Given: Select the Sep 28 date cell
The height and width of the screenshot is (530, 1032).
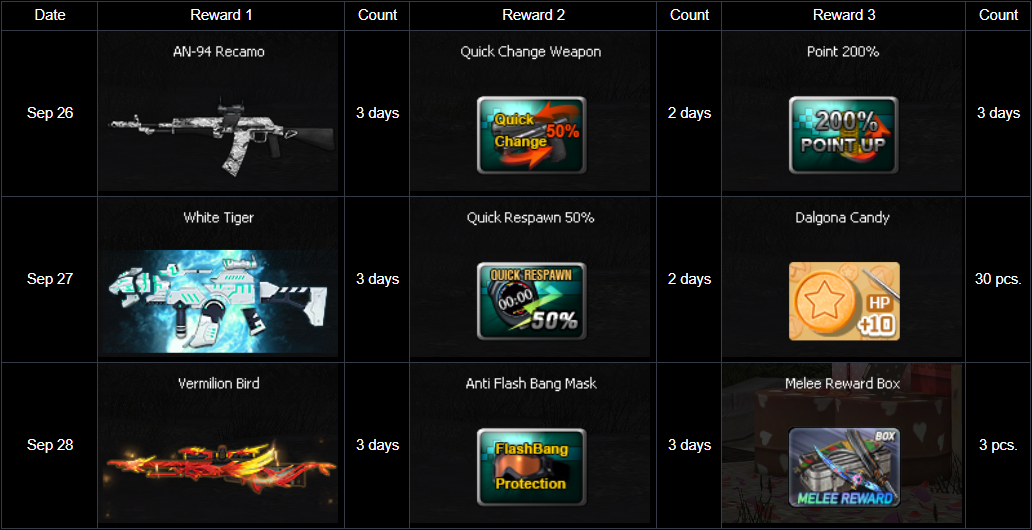Looking at the screenshot, I should 49,445.
